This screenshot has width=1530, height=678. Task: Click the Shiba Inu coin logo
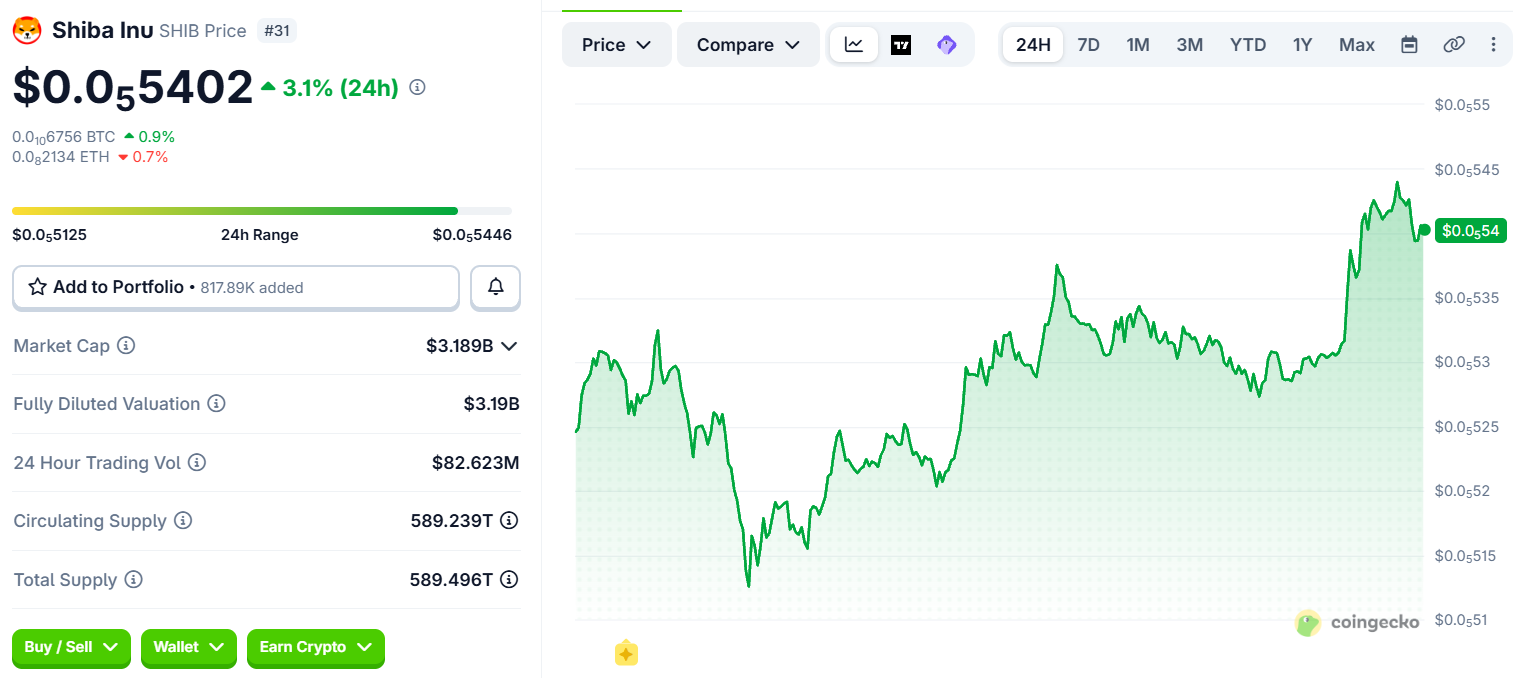click(x=26, y=31)
